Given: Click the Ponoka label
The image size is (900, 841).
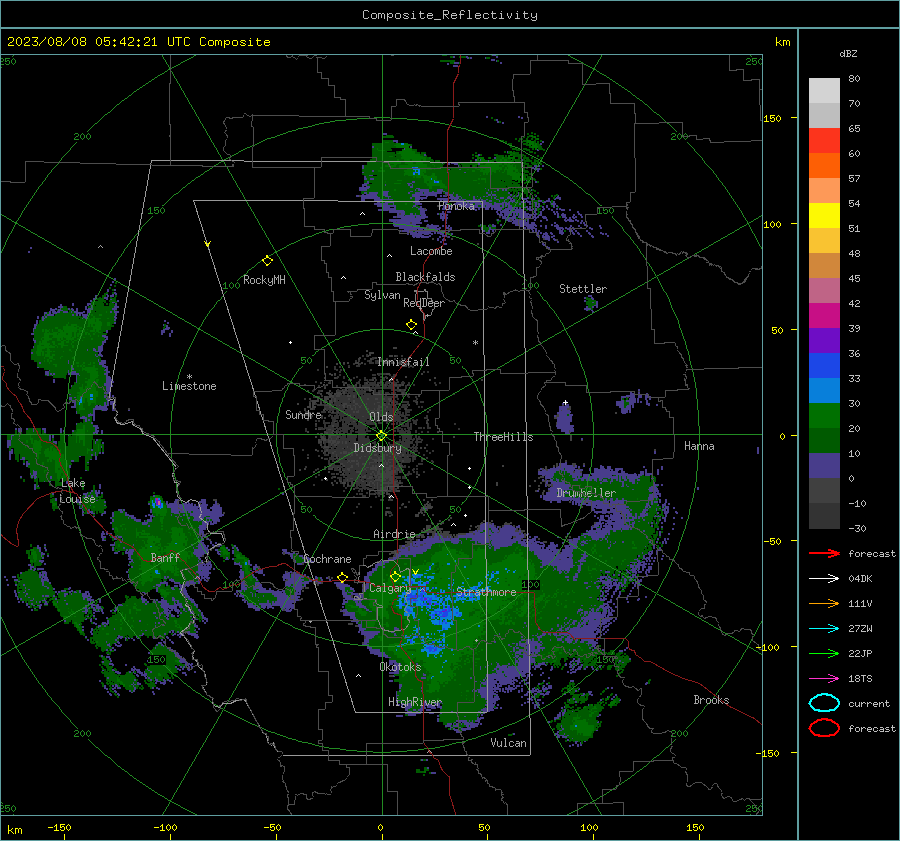Looking at the screenshot, I should (456, 206).
